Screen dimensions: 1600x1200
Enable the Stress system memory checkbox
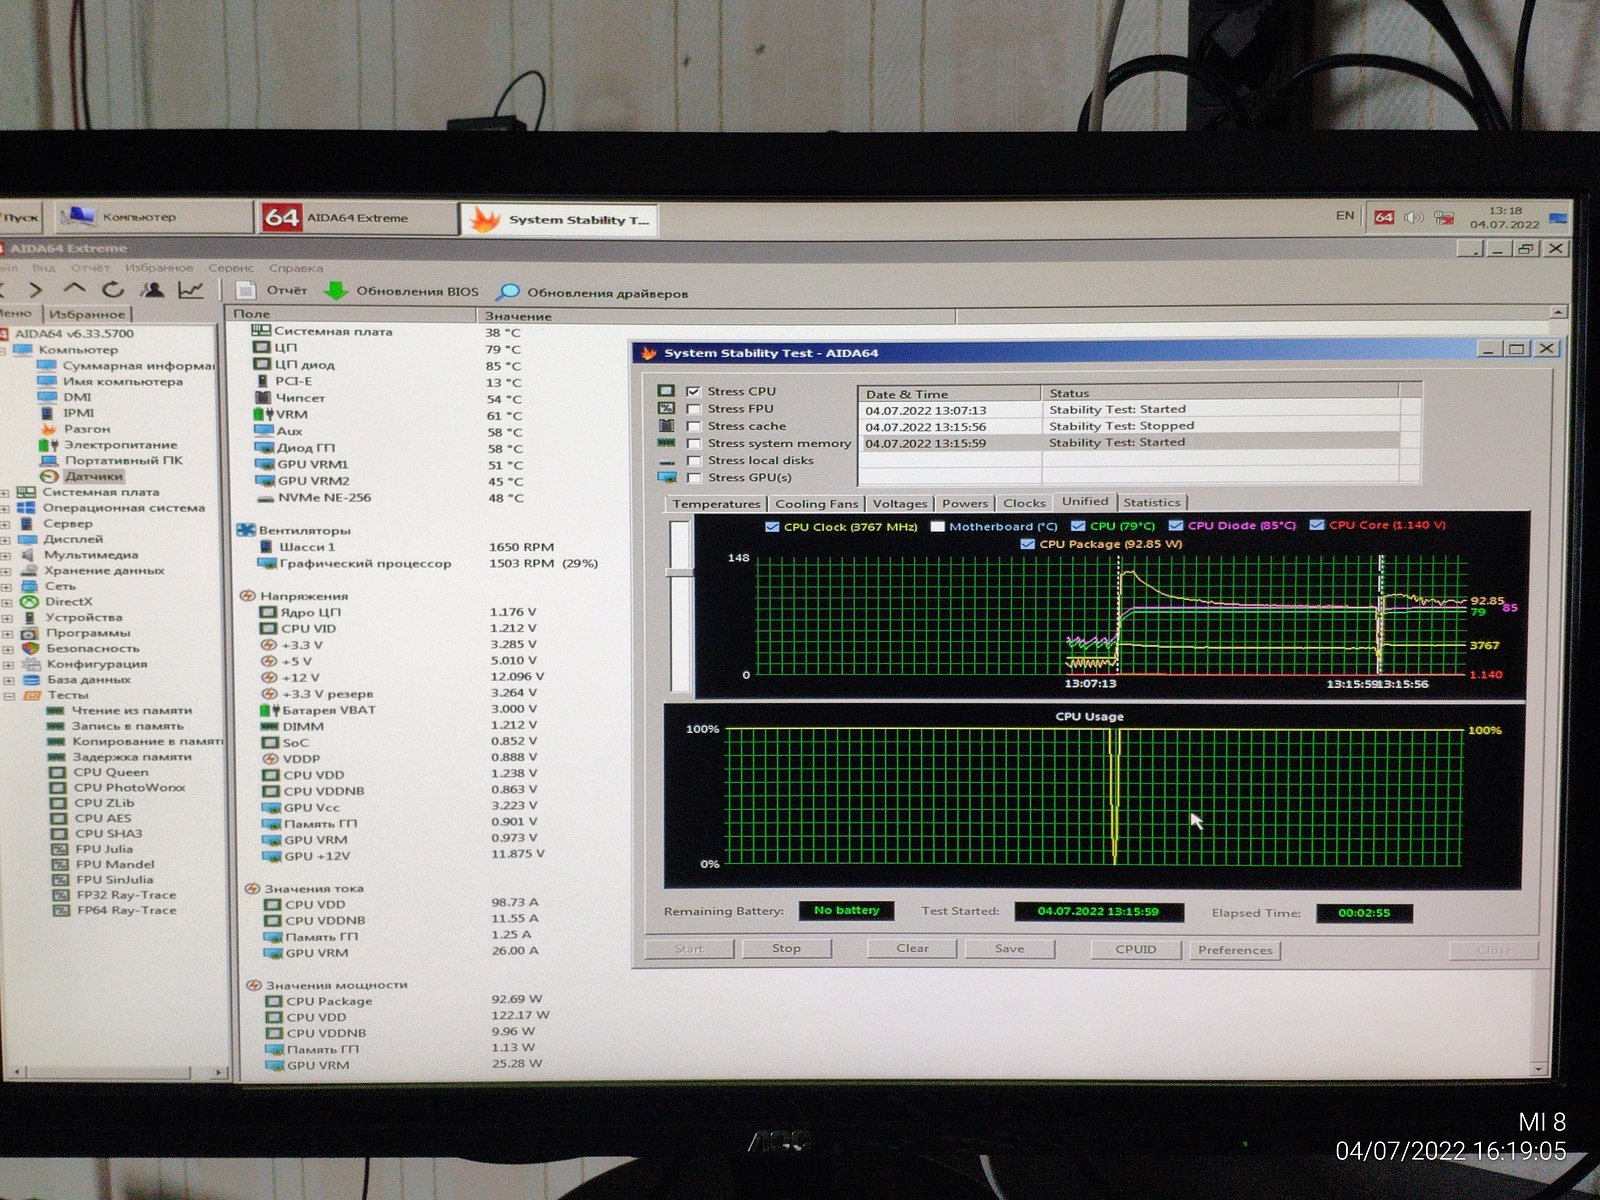pyautogui.click(x=693, y=443)
